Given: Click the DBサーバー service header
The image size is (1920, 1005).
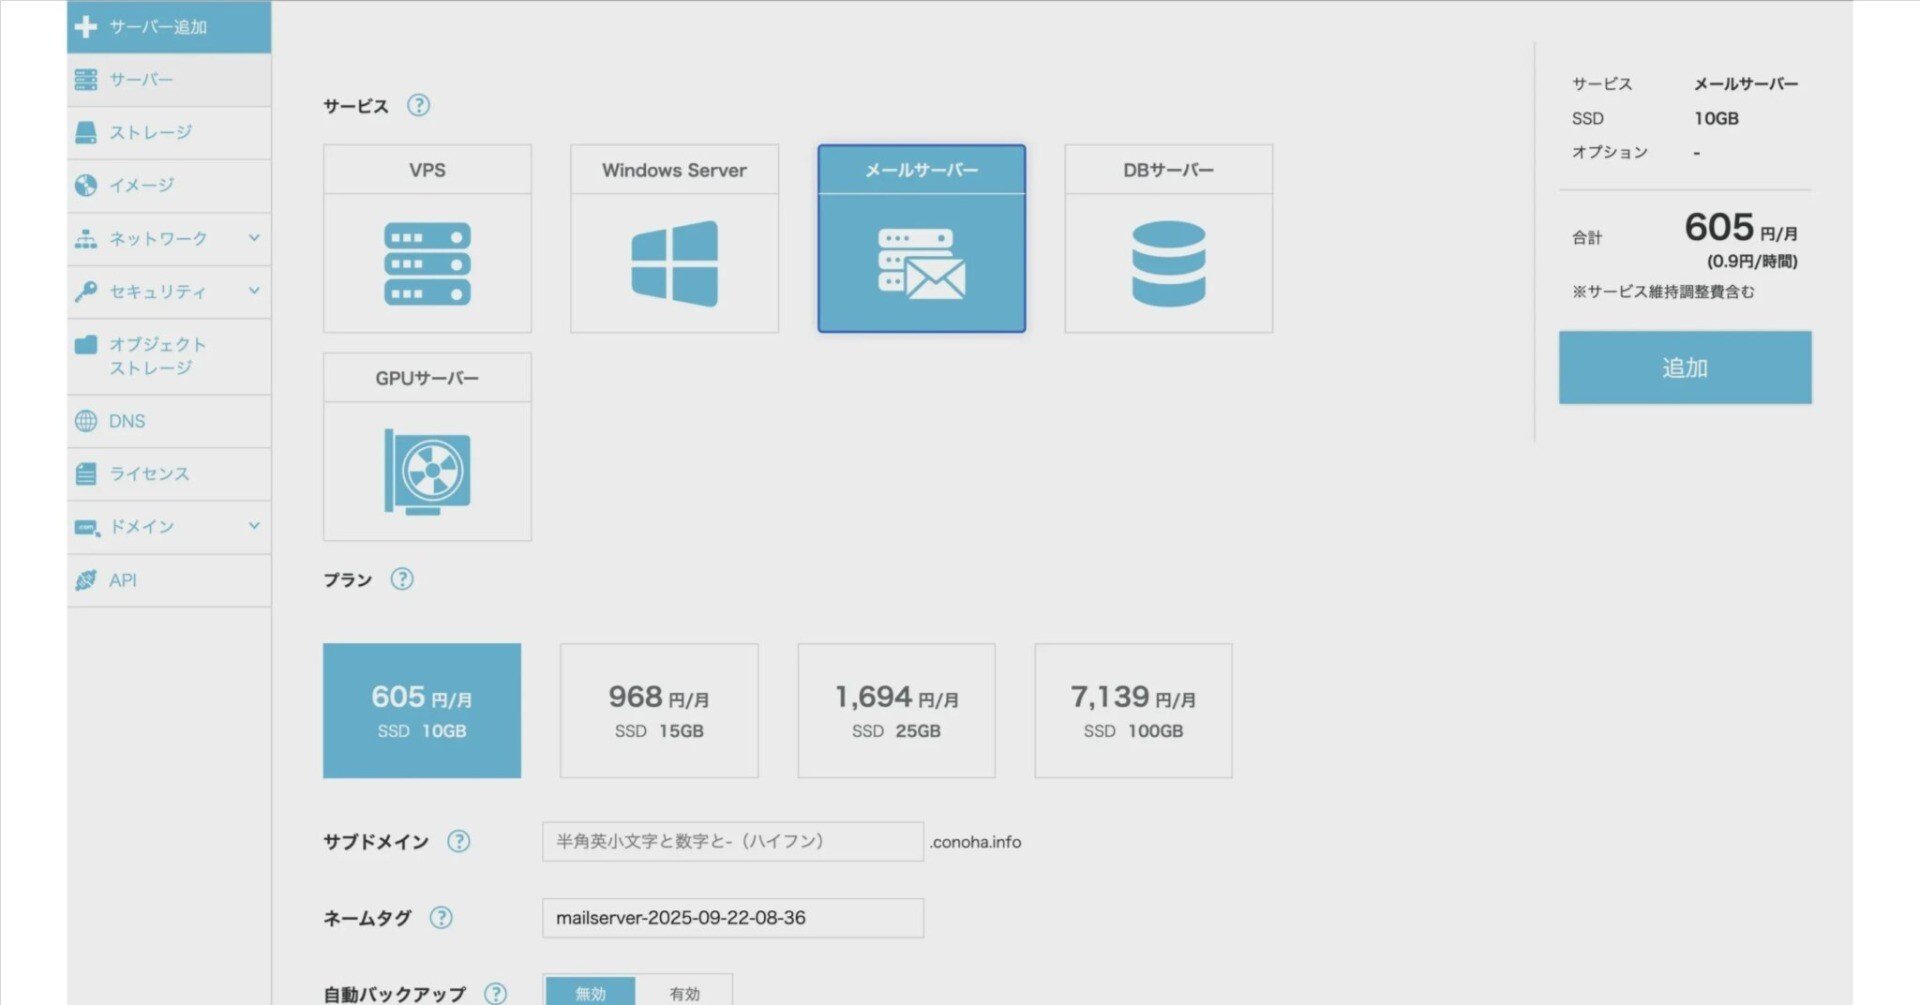Looking at the screenshot, I should 1168,169.
